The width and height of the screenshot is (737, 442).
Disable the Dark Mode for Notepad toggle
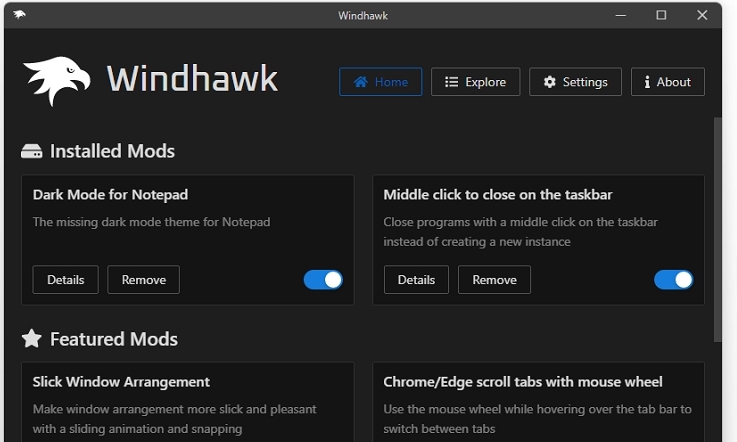coord(323,280)
